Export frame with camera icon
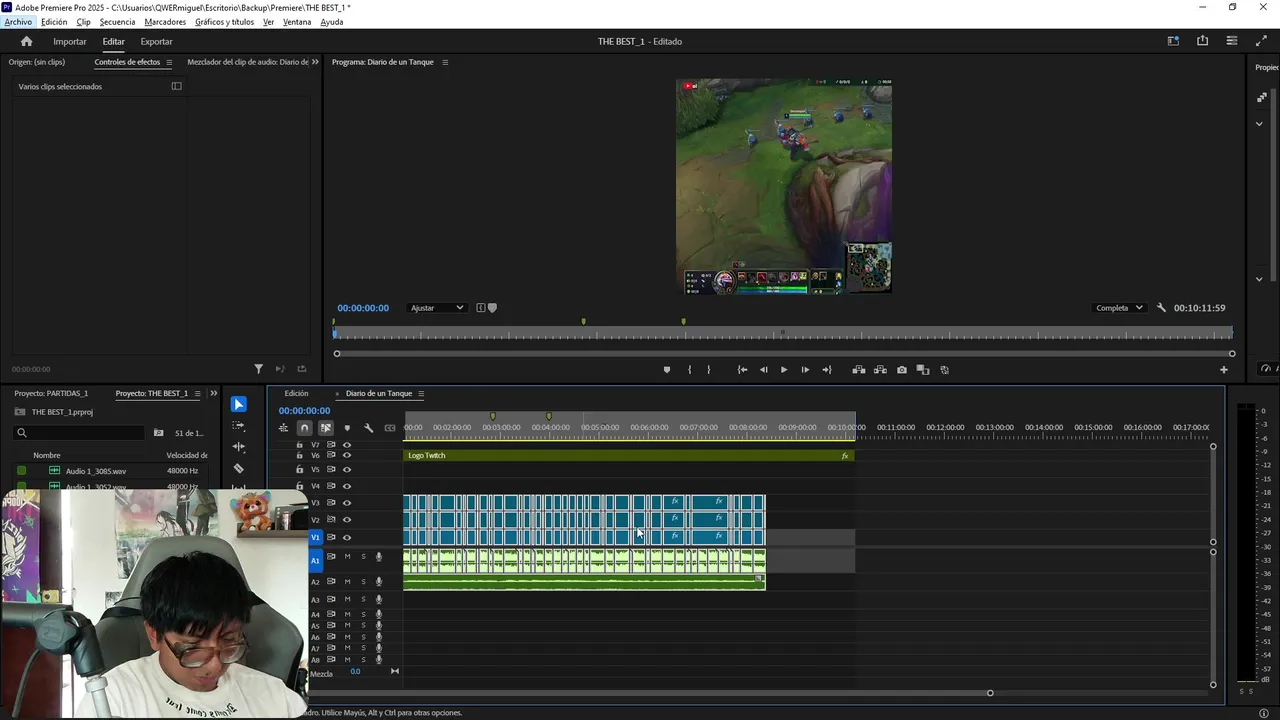This screenshot has width=1280, height=720. click(902, 370)
